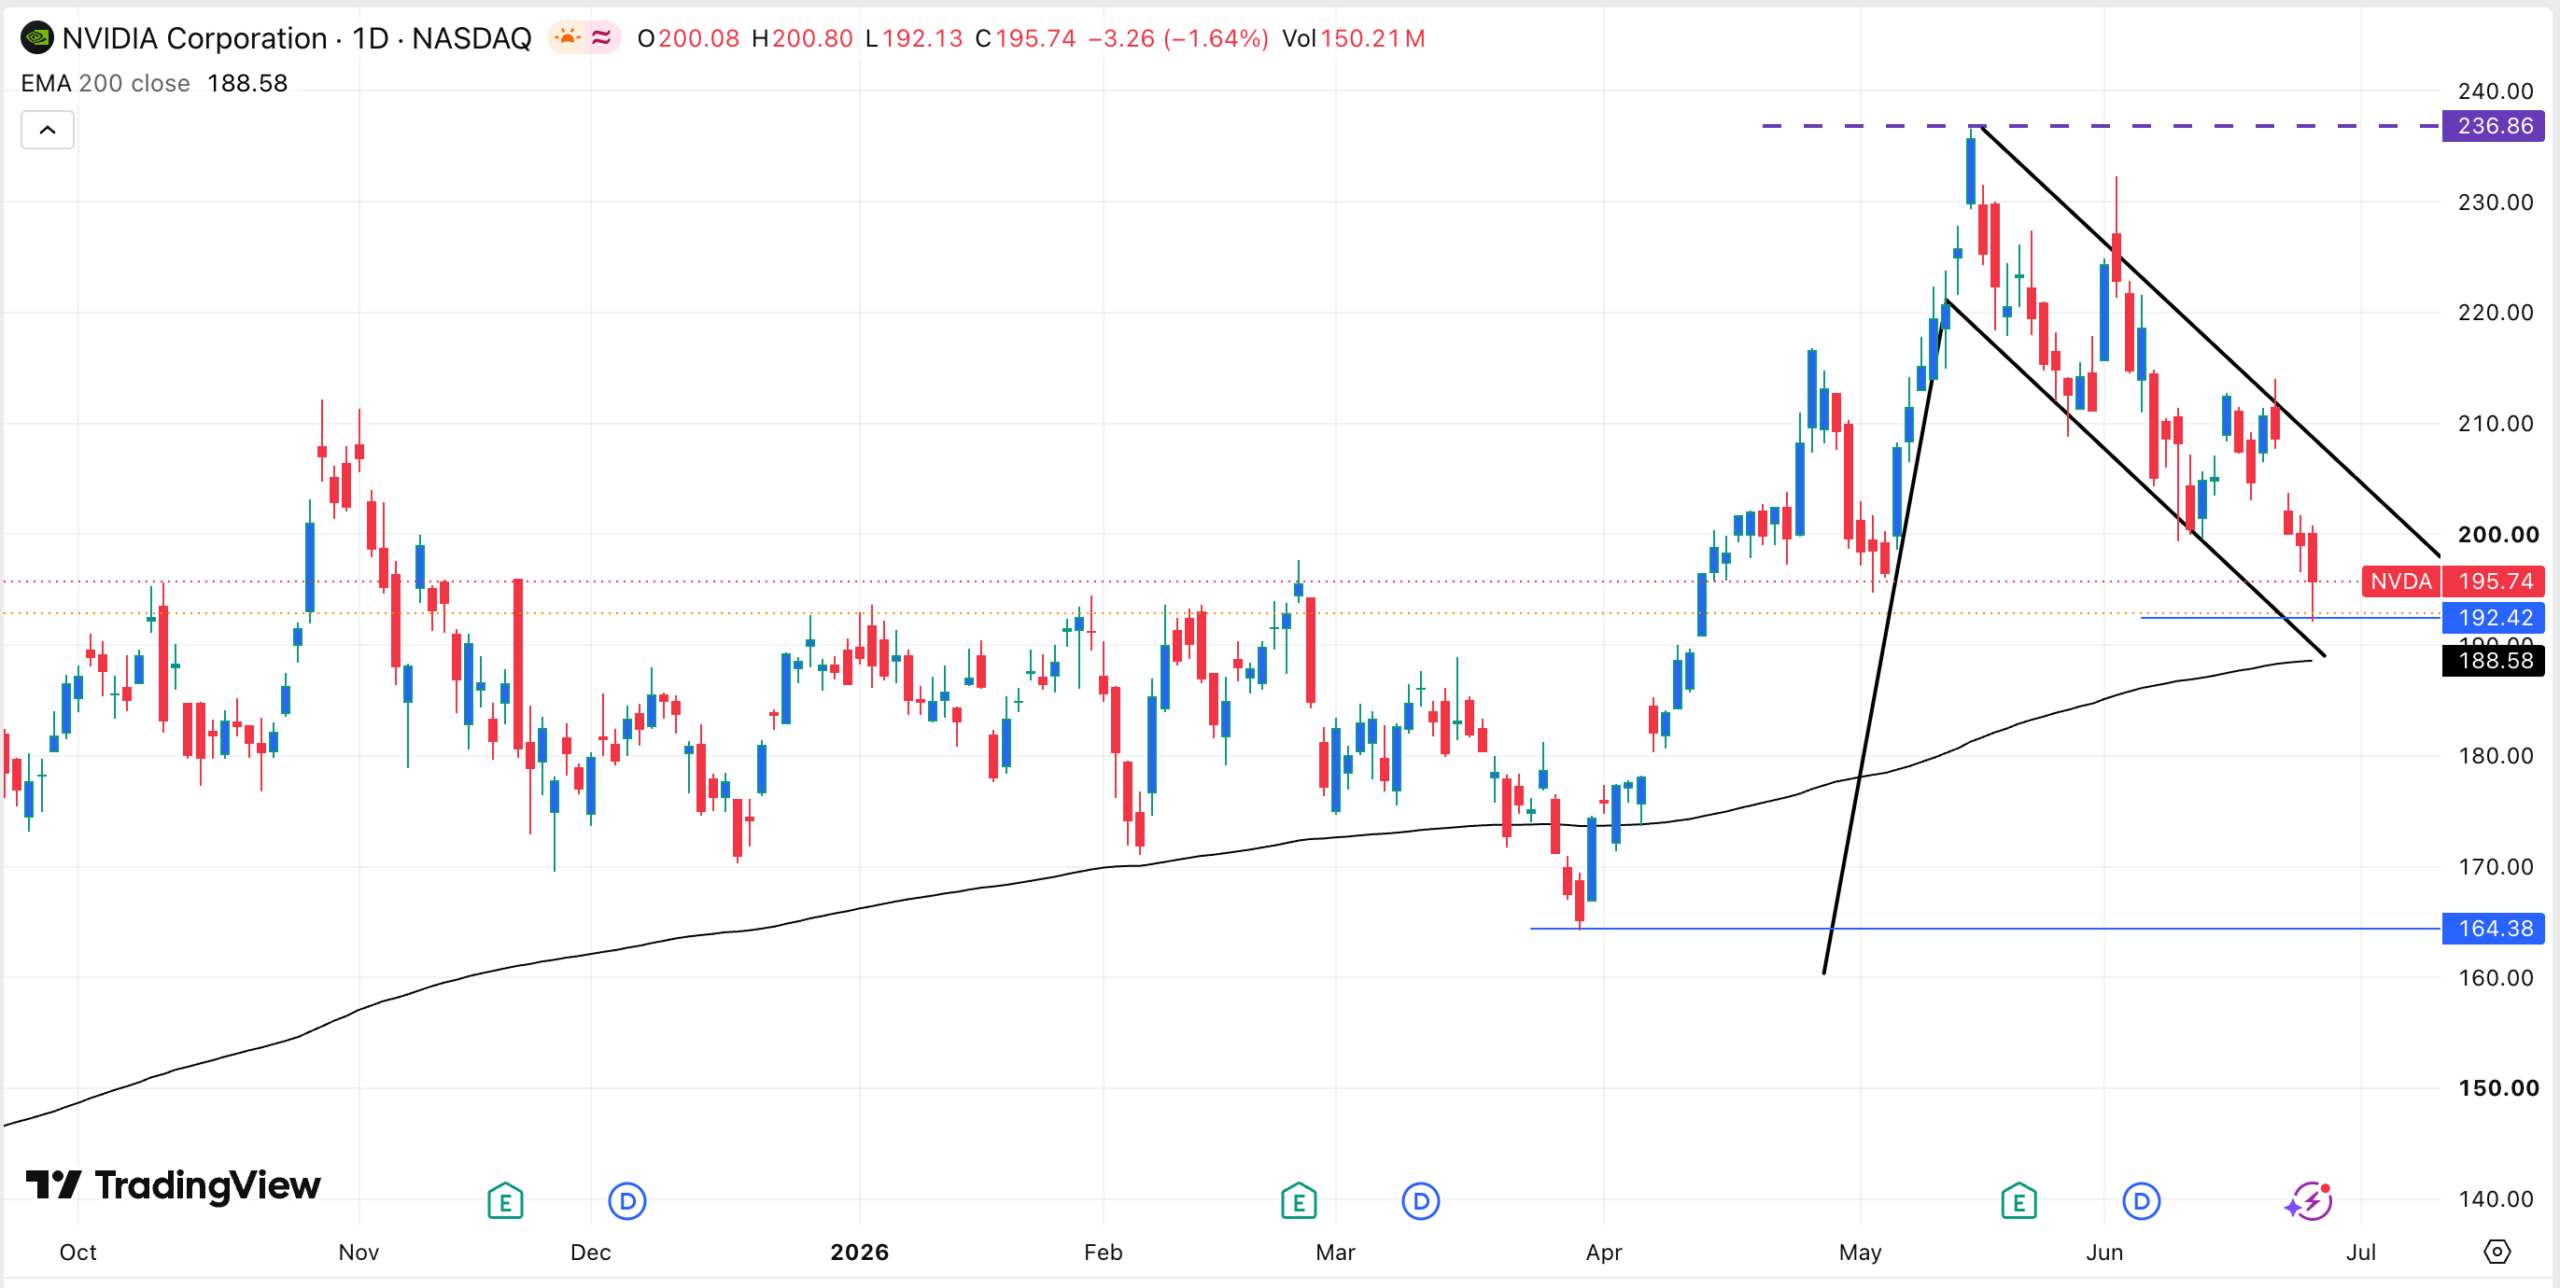The width and height of the screenshot is (2560, 1288).
Task: Click the NVIDIA logo icon
Action: click(37, 38)
